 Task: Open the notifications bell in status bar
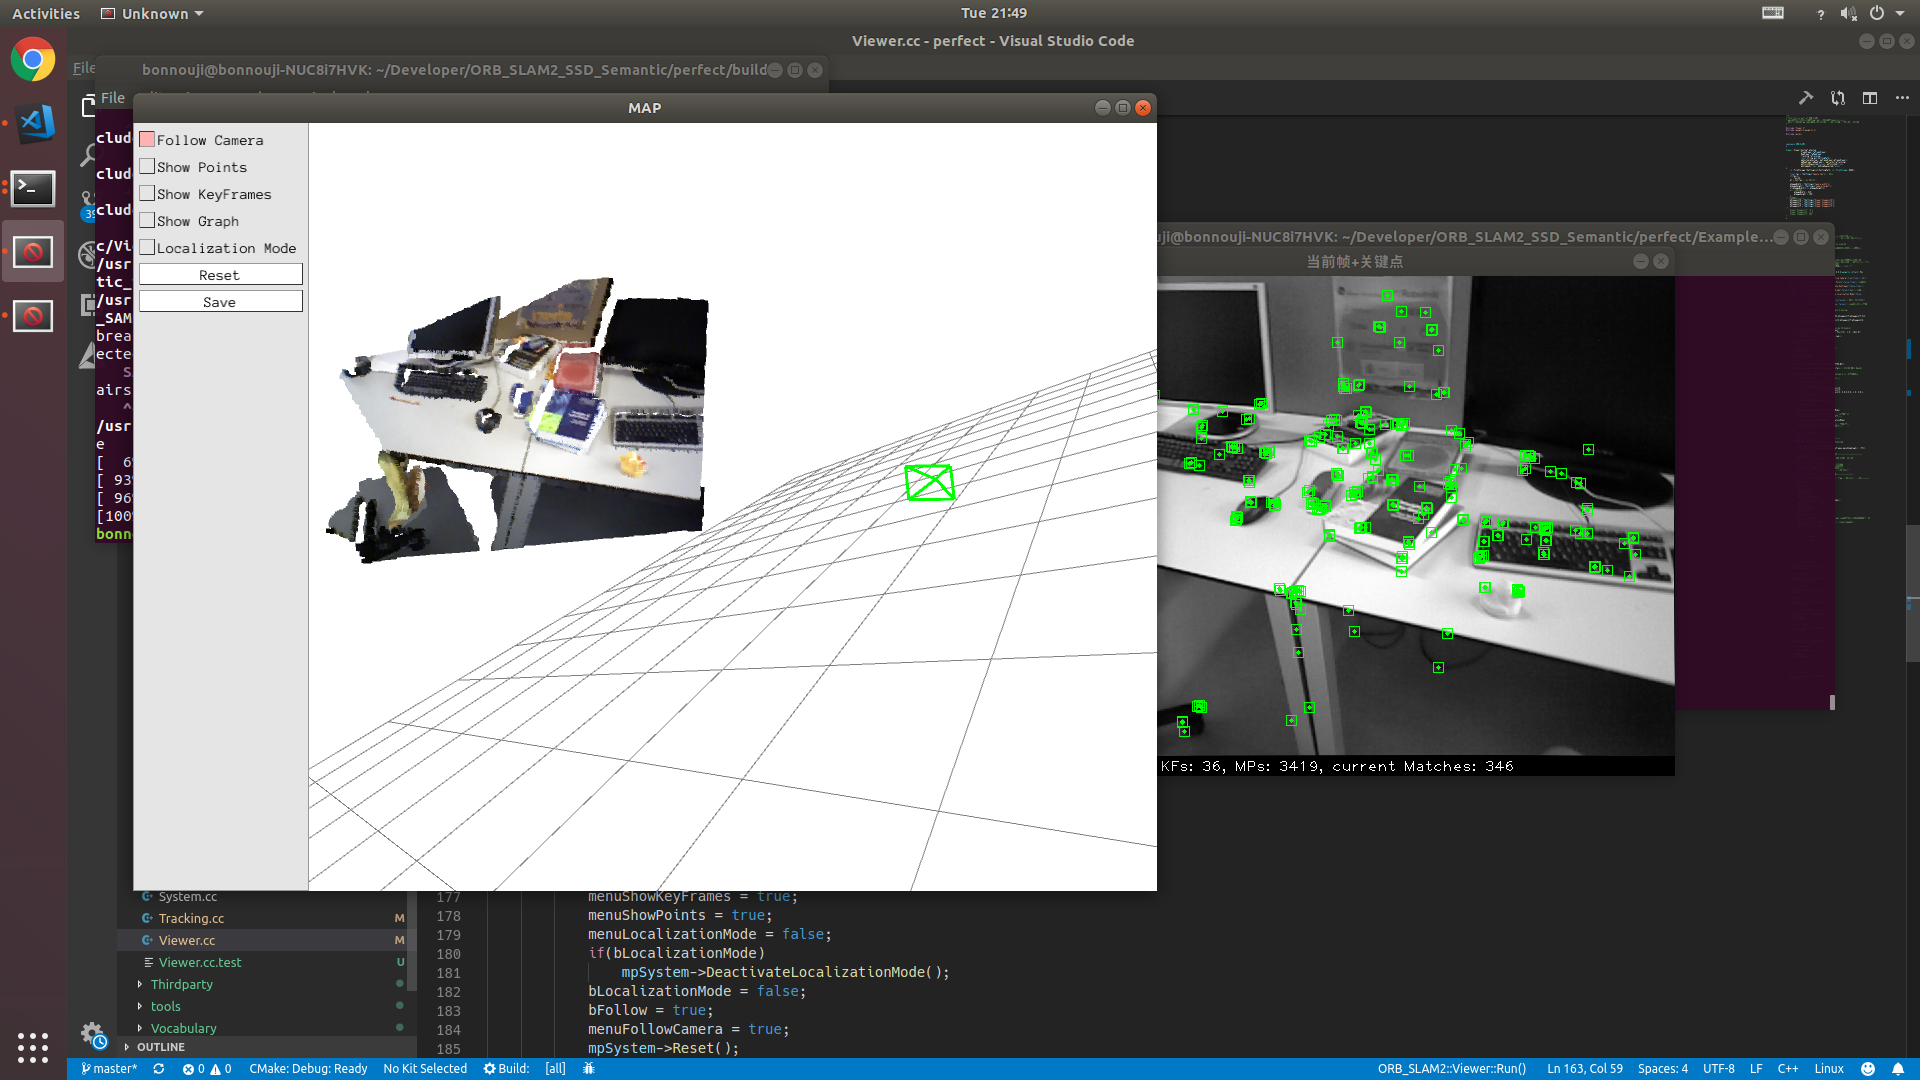(1898, 1069)
